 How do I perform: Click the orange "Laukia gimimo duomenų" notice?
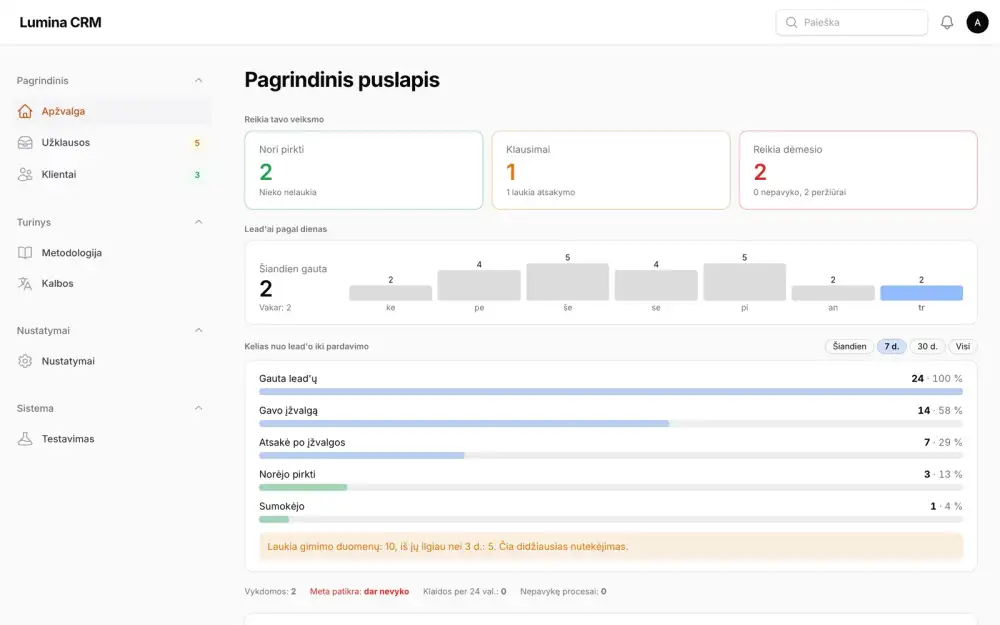pyautogui.click(x=611, y=547)
